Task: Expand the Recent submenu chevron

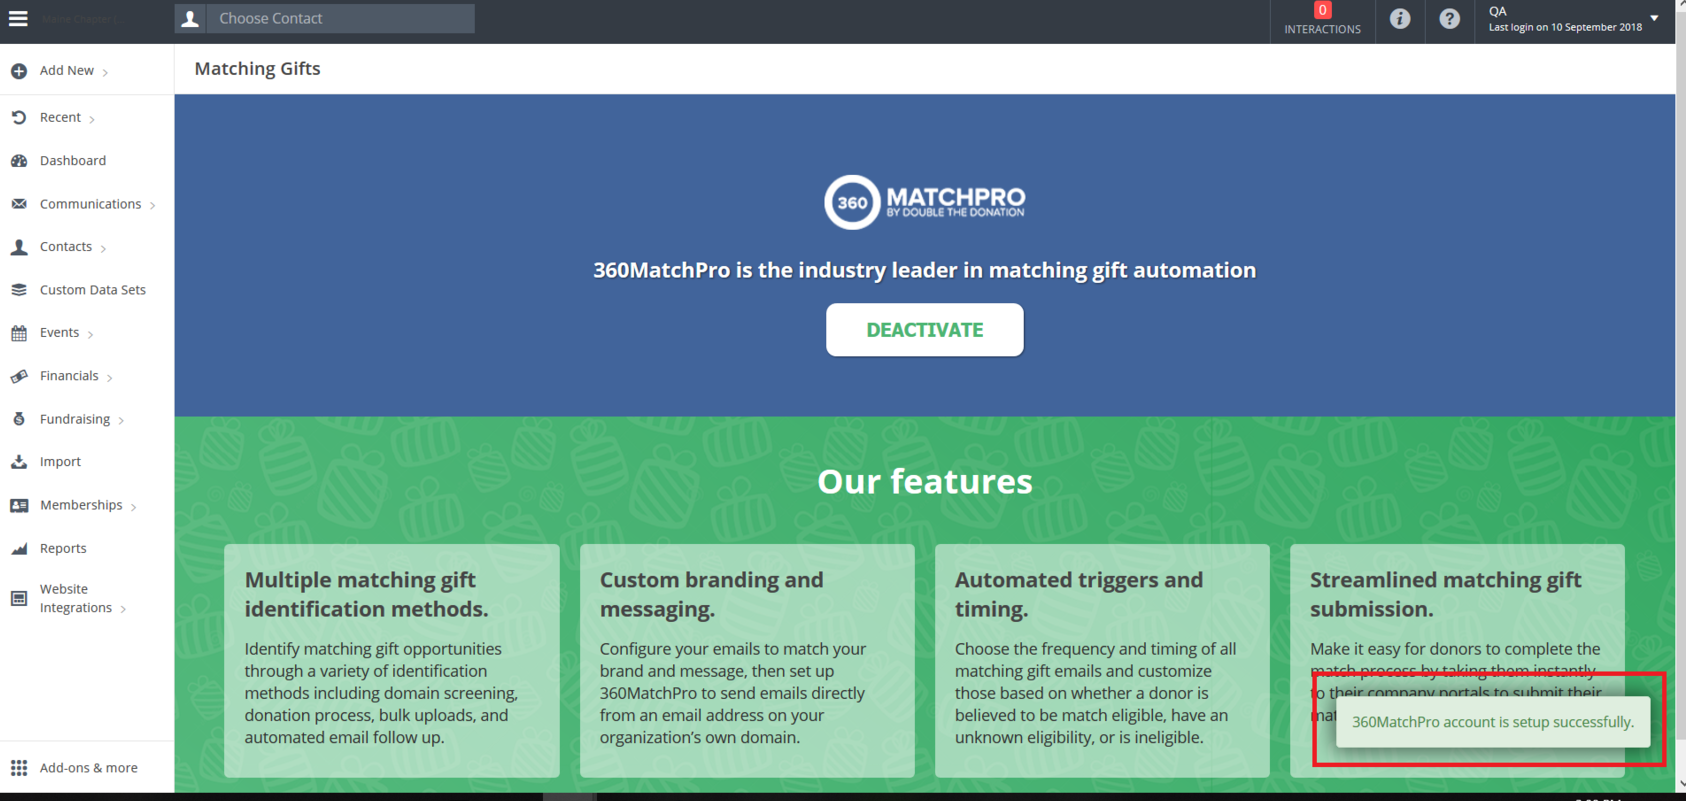Action: [92, 119]
